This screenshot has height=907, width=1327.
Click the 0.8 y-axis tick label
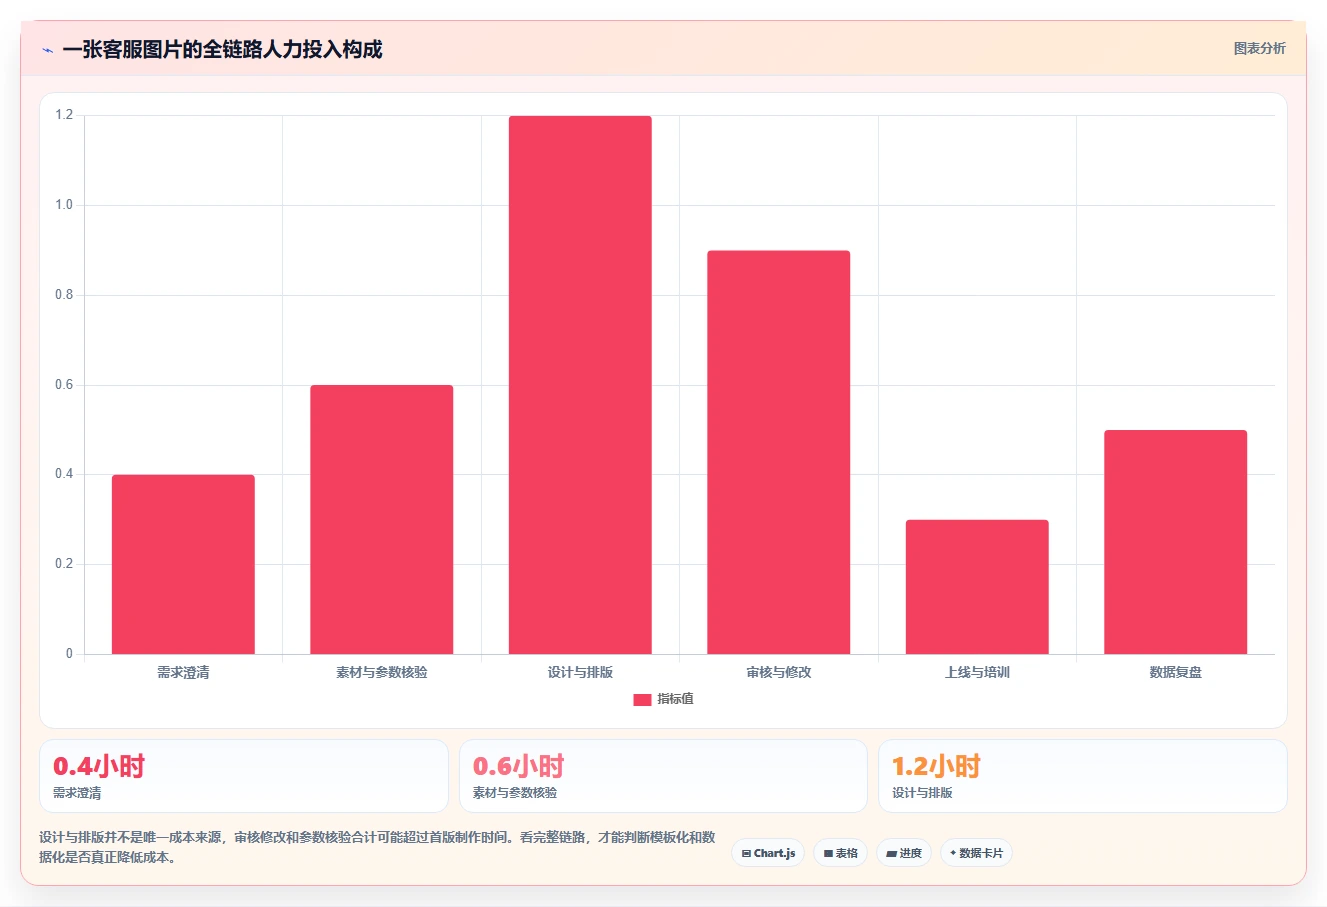[x=64, y=295]
